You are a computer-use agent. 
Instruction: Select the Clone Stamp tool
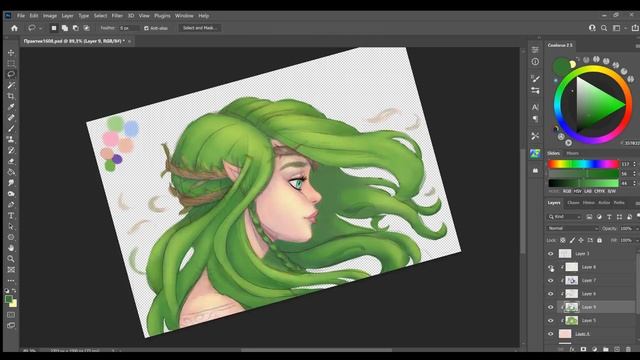click(11, 140)
